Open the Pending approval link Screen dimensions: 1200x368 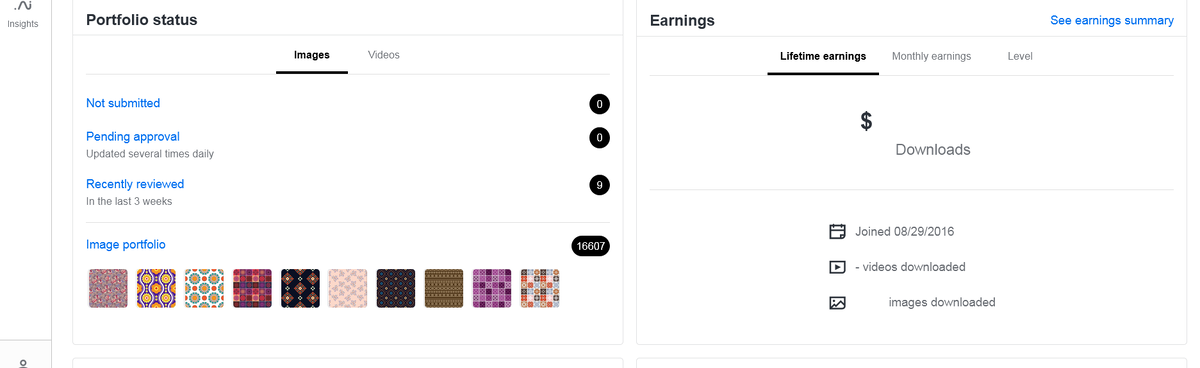coord(133,136)
